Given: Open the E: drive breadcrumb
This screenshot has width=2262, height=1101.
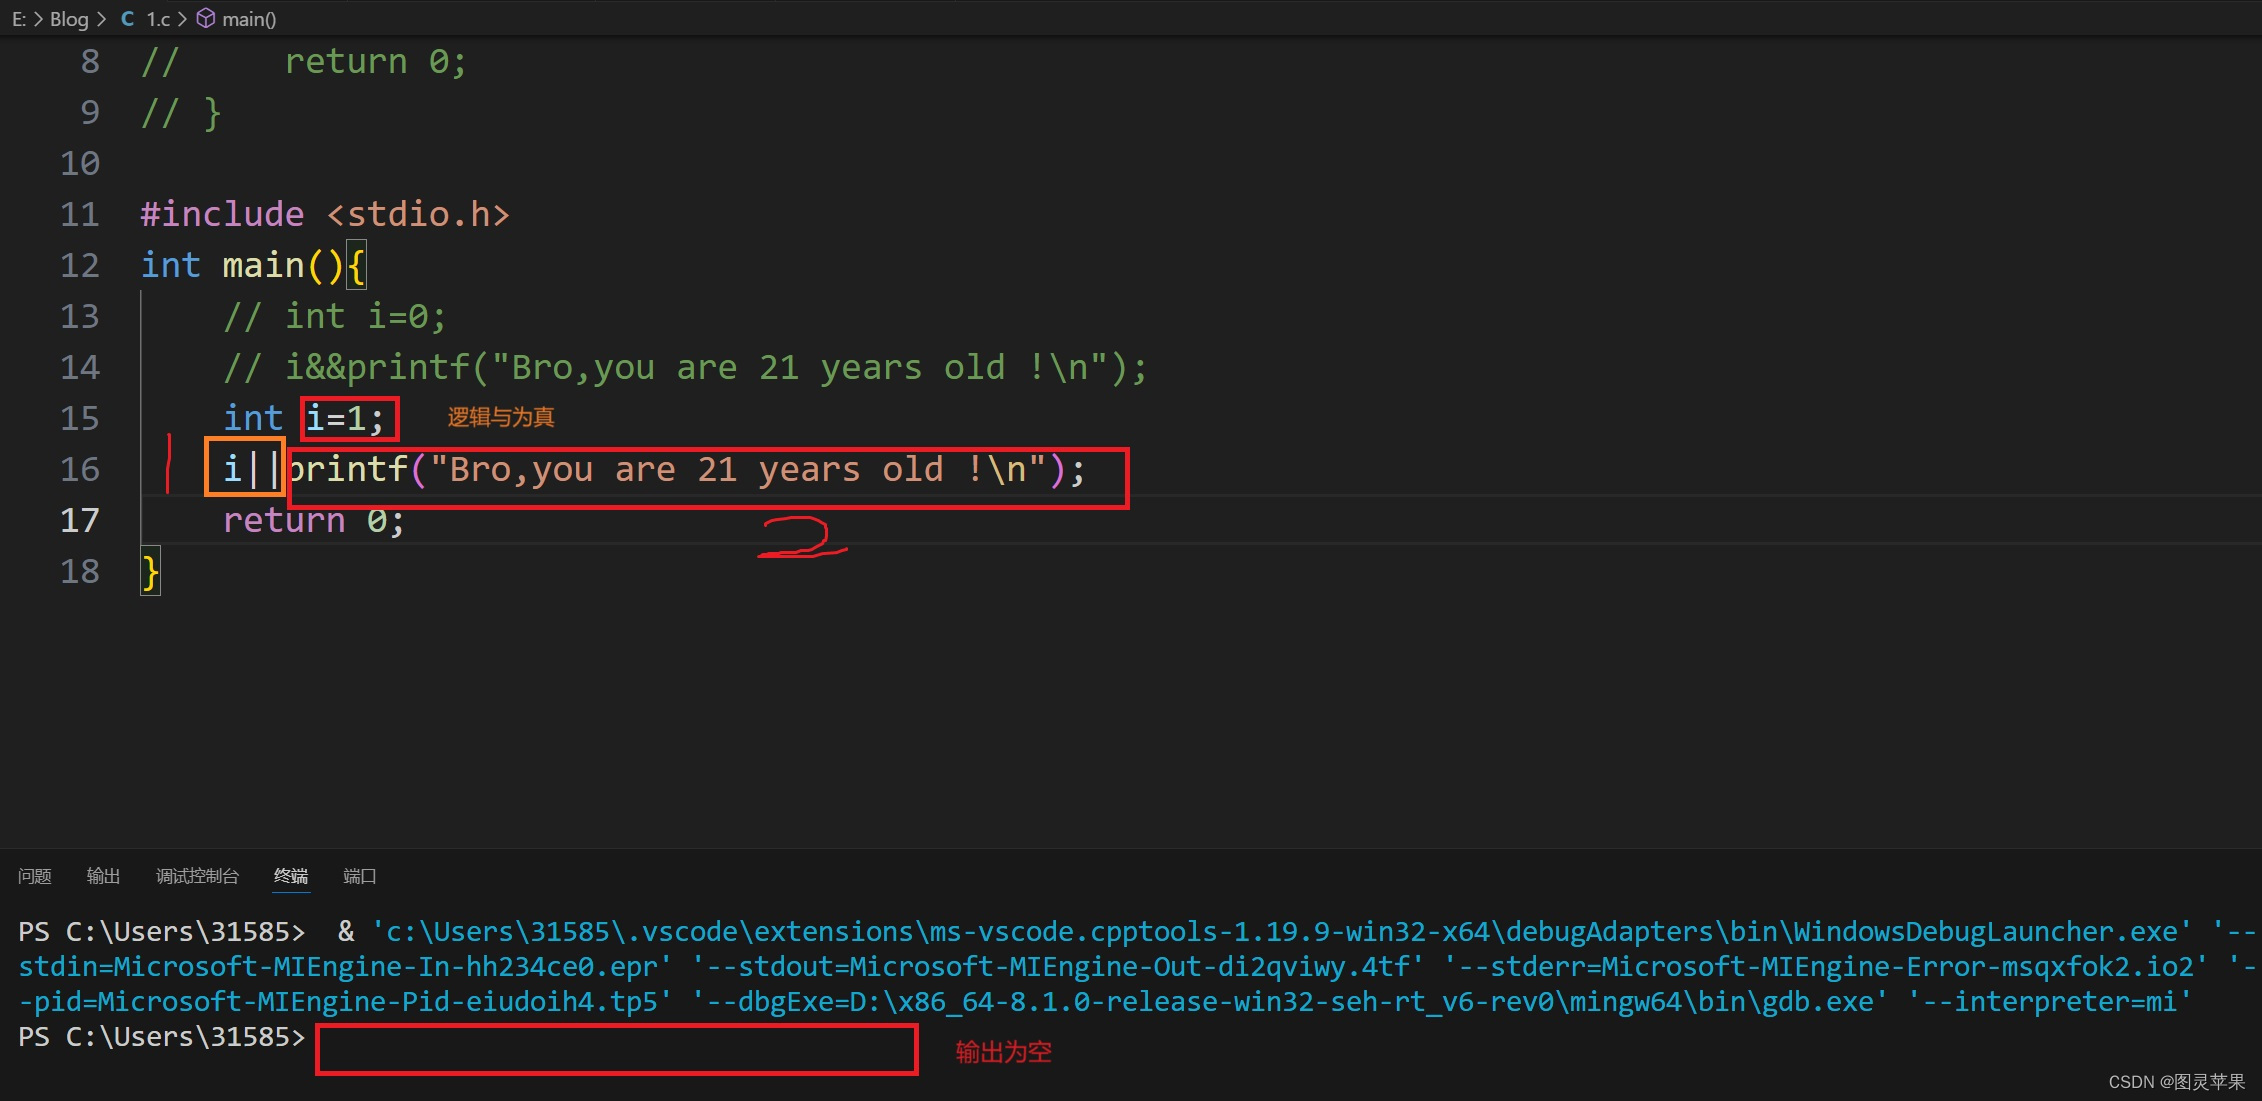Looking at the screenshot, I should point(19,19).
